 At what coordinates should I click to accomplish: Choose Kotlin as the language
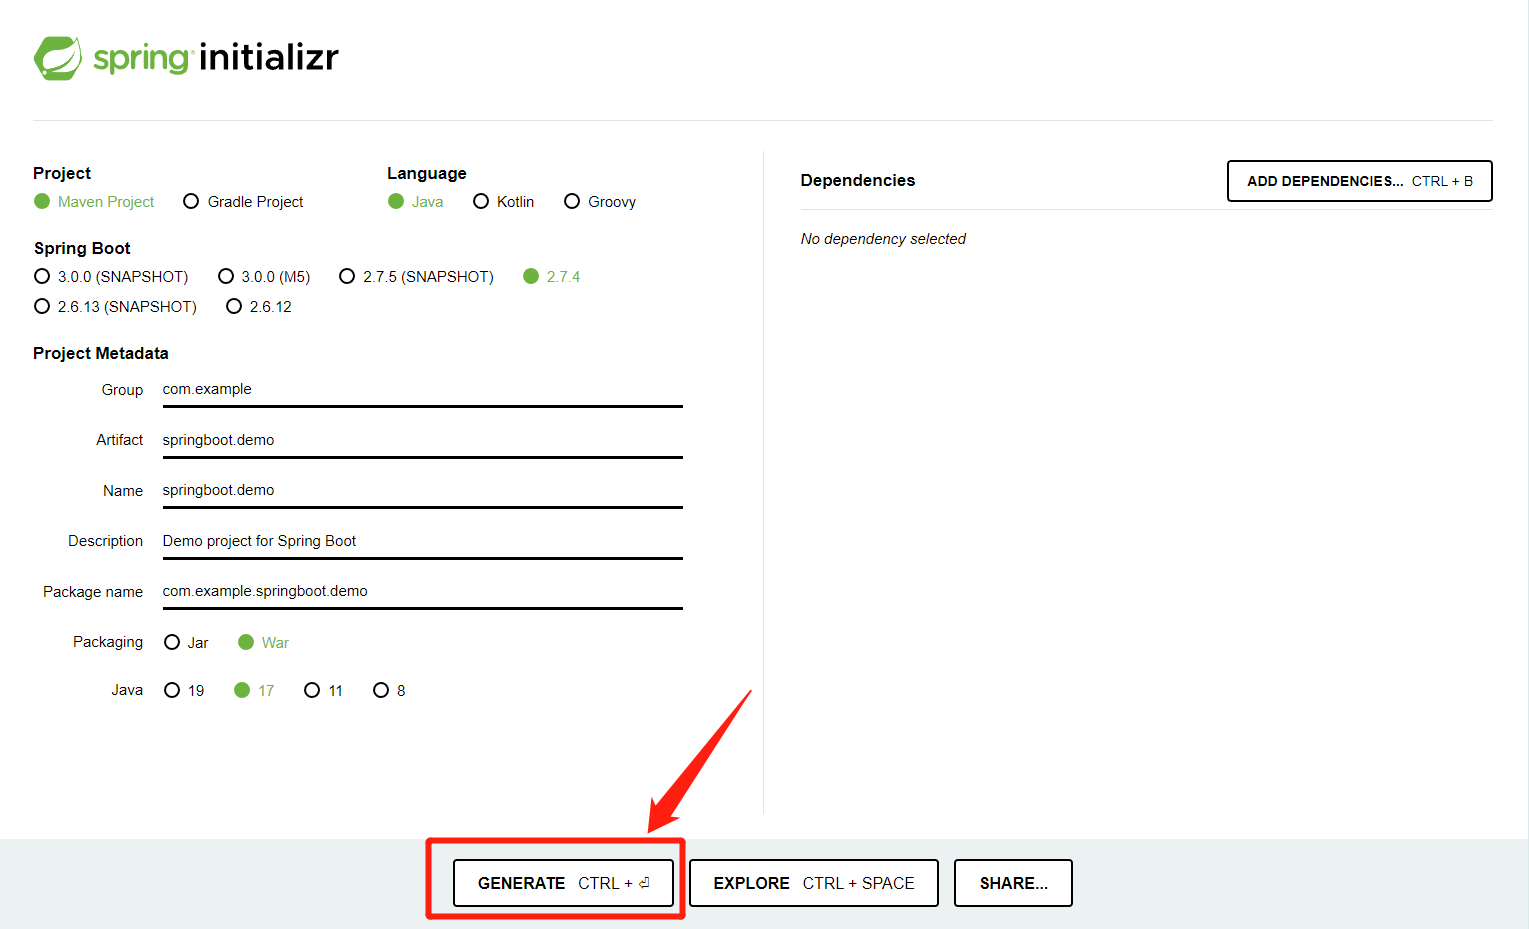point(503,202)
